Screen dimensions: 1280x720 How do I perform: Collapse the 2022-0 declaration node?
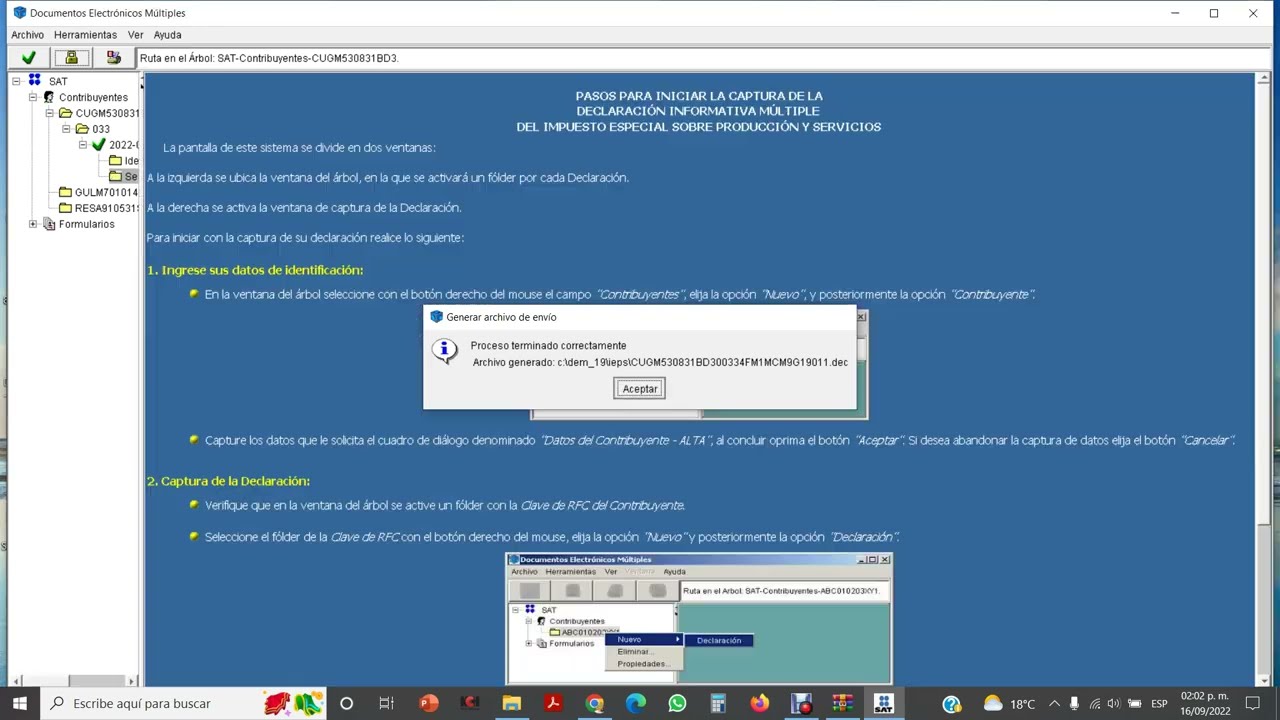[x=83, y=145]
